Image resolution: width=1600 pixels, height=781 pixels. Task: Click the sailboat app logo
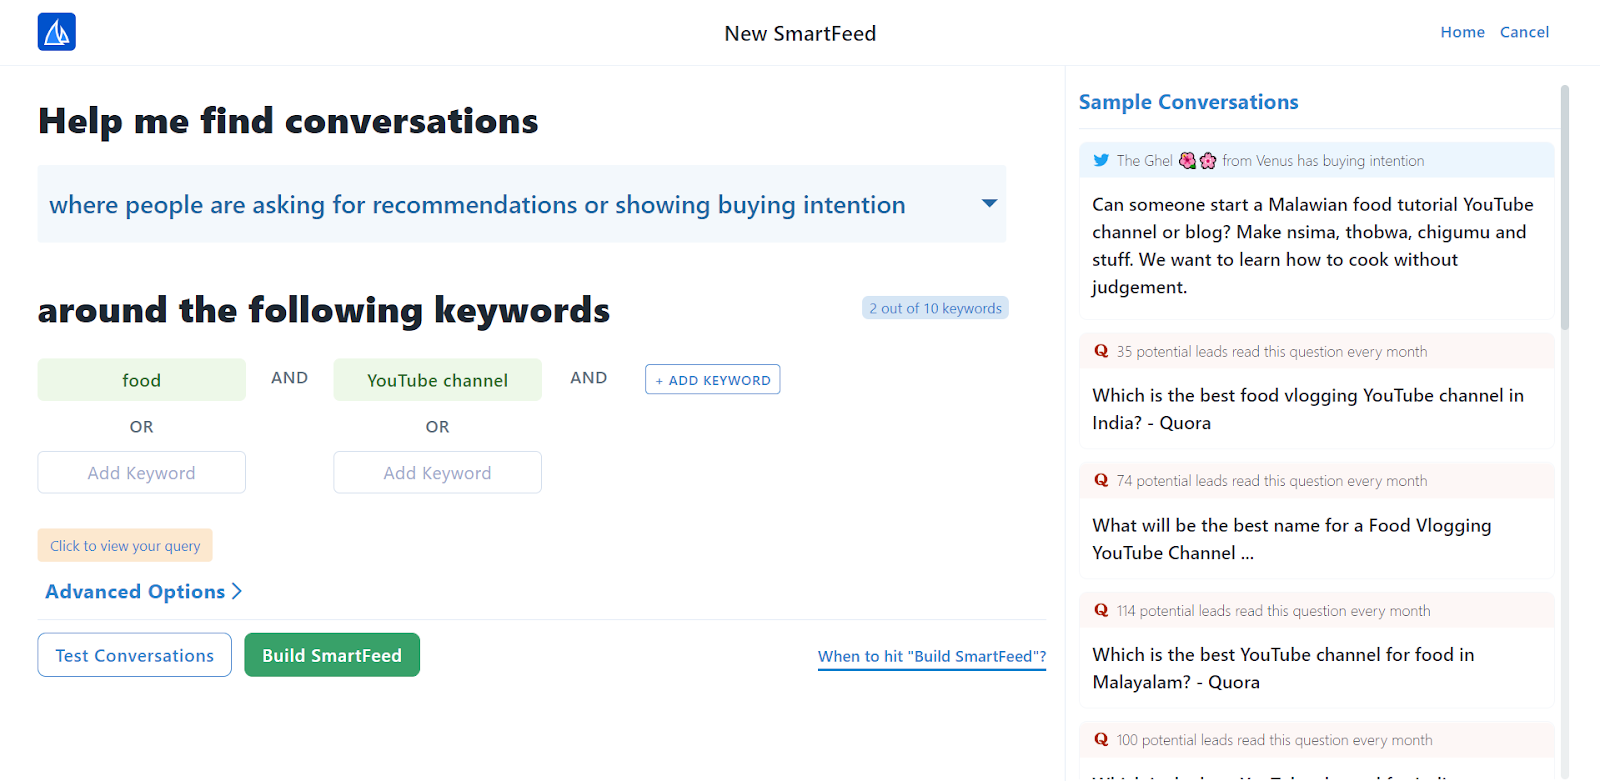[57, 32]
